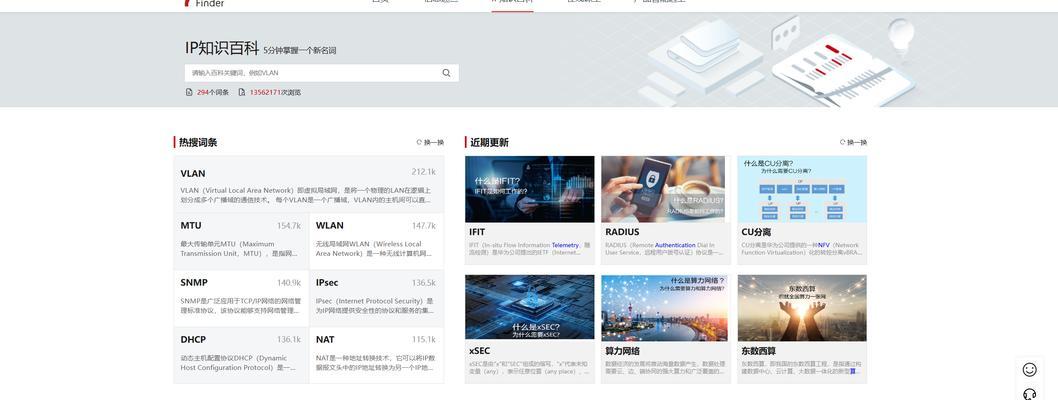Click the 294个词条 entry count text
The image size is (1058, 400).
tap(213, 92)
